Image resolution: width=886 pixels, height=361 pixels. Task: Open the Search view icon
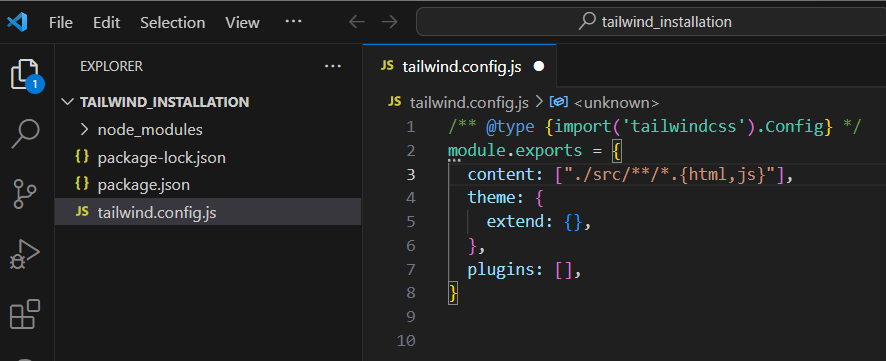click(x=25, y=134)
